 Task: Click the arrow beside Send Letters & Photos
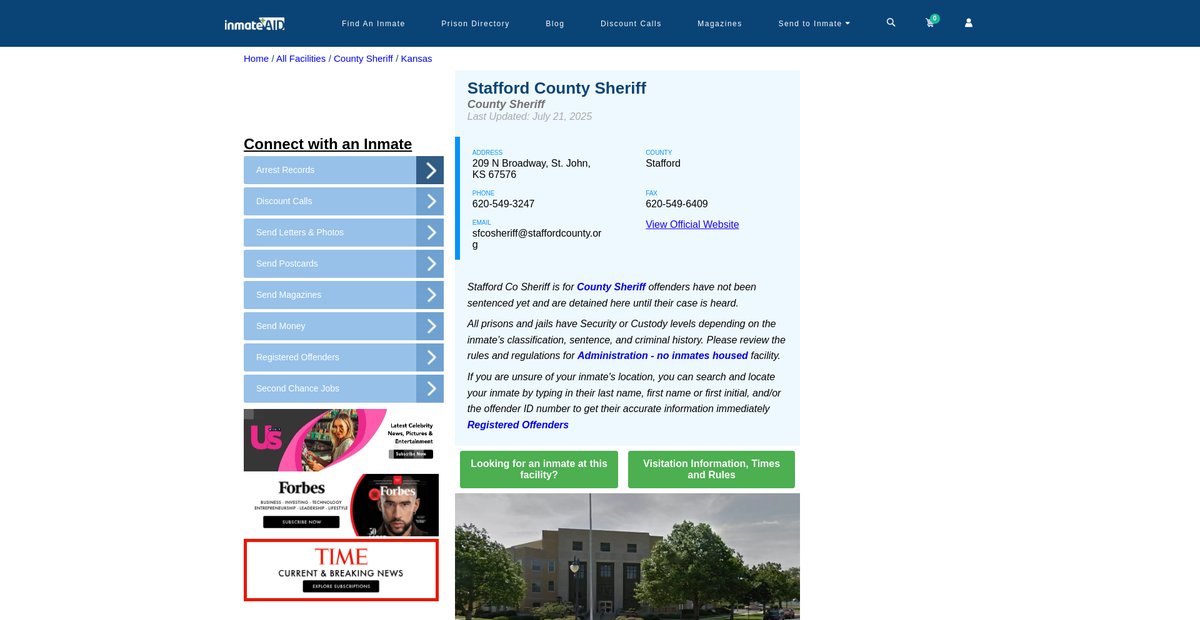coord(430,232)
